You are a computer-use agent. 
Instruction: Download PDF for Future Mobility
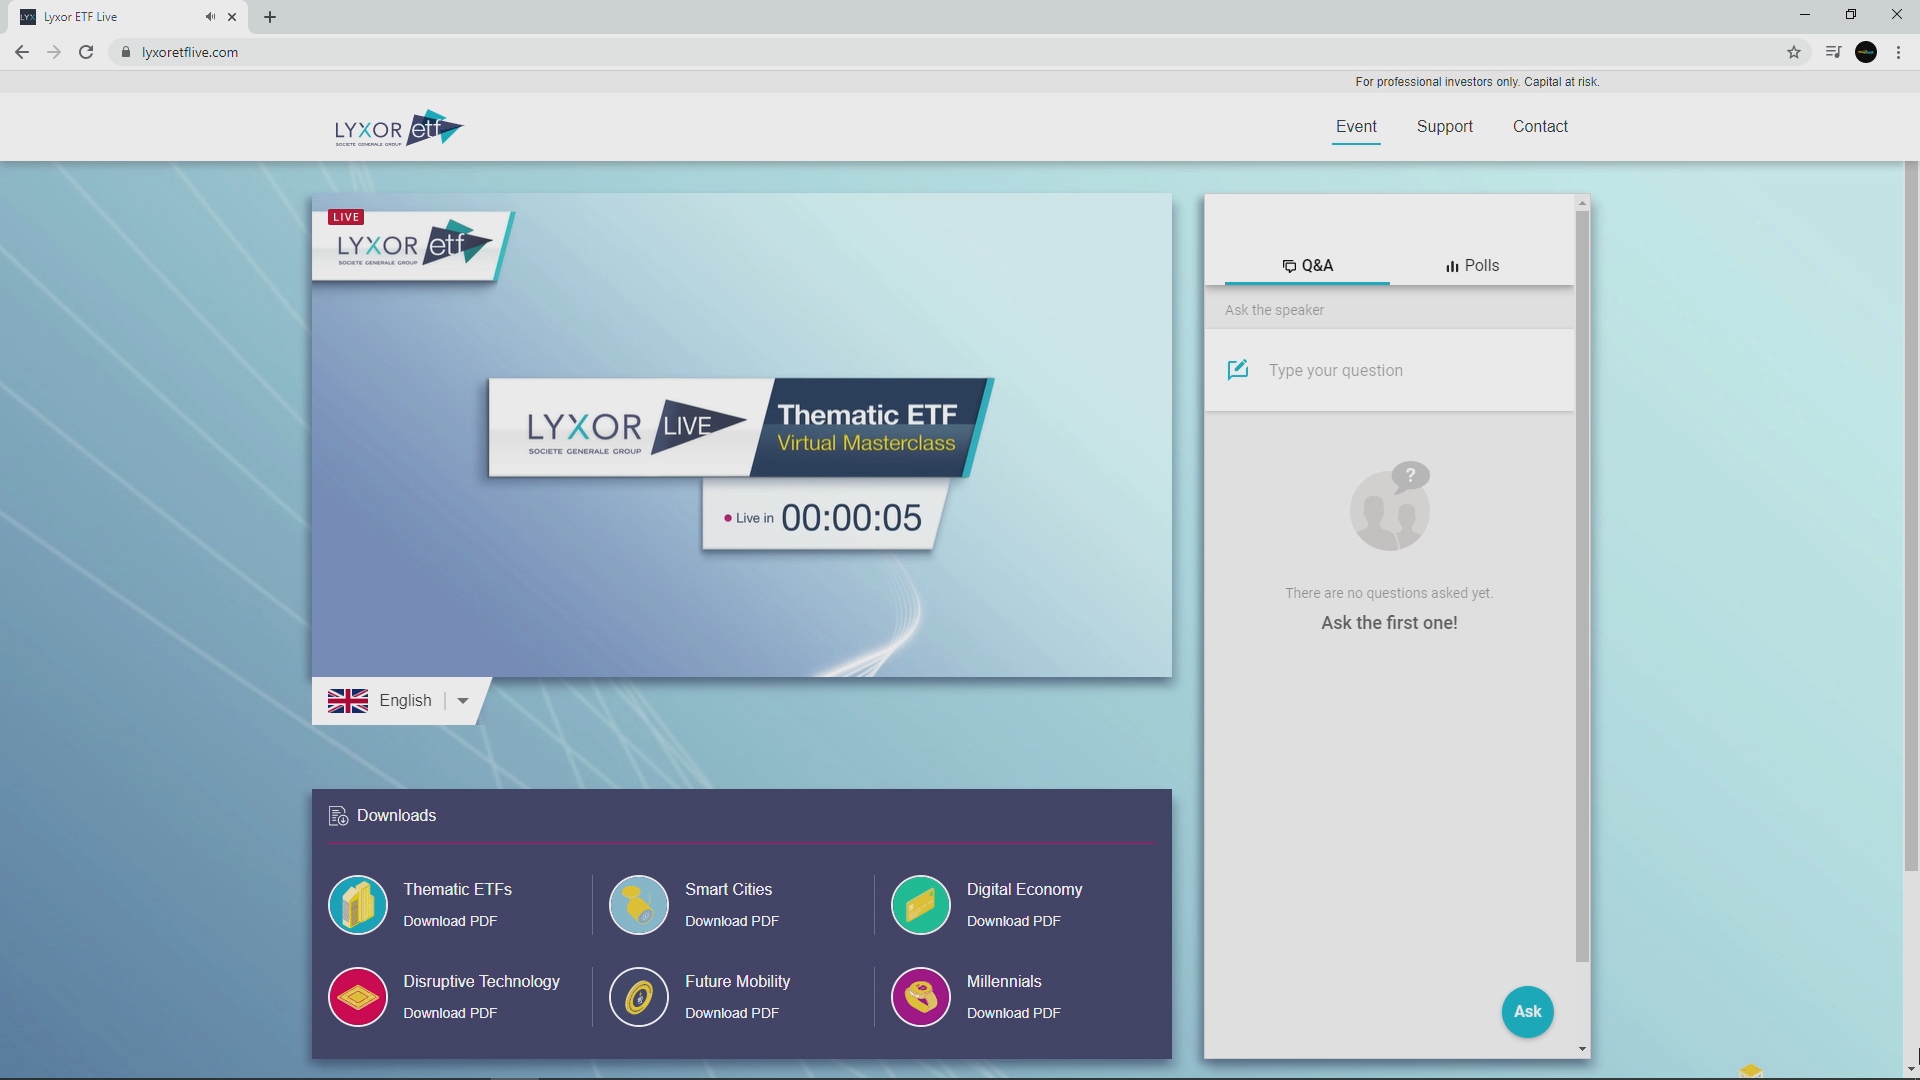pyautogui.click(x=732, y=1013)
